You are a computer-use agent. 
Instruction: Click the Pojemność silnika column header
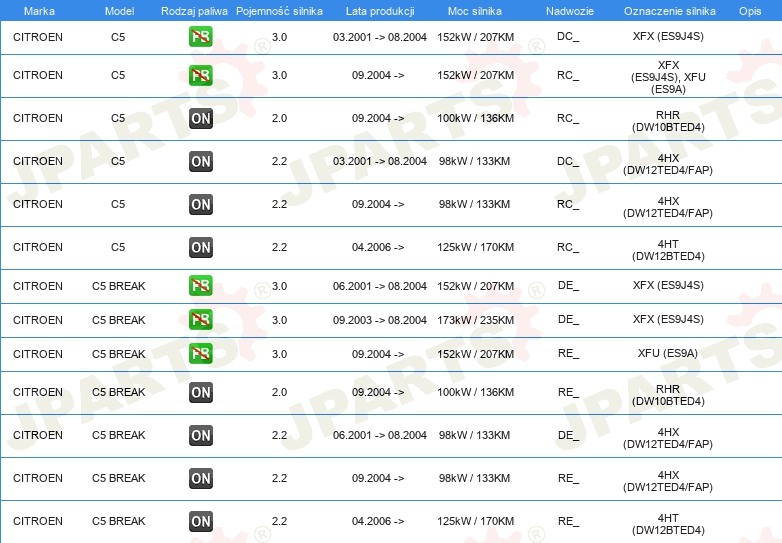tap(279, 11)
